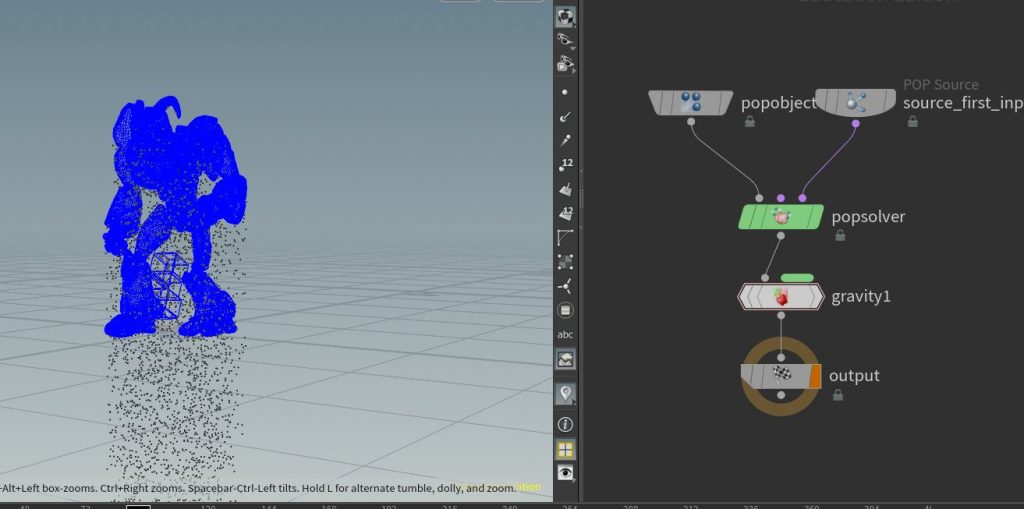Viewport: 1024px width, 509px height.
Task: Toggle display points icon
Action: 565,92
